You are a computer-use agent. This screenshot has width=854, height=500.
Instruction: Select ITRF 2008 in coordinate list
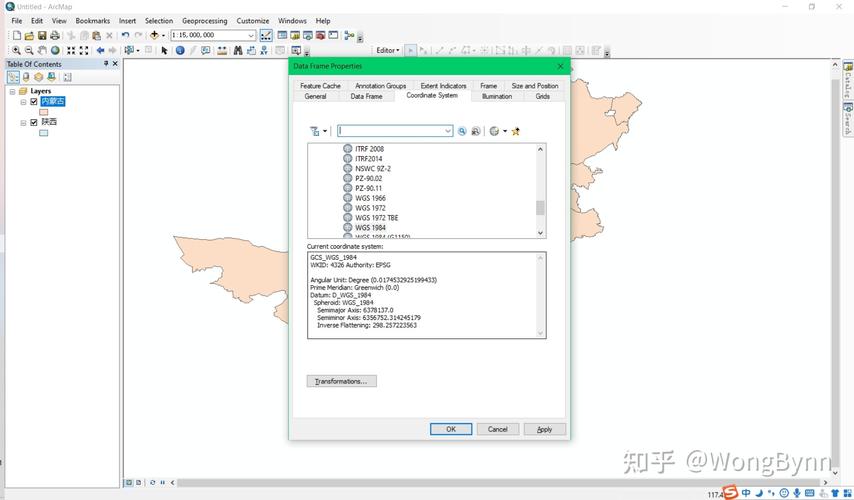pos(369,149)
